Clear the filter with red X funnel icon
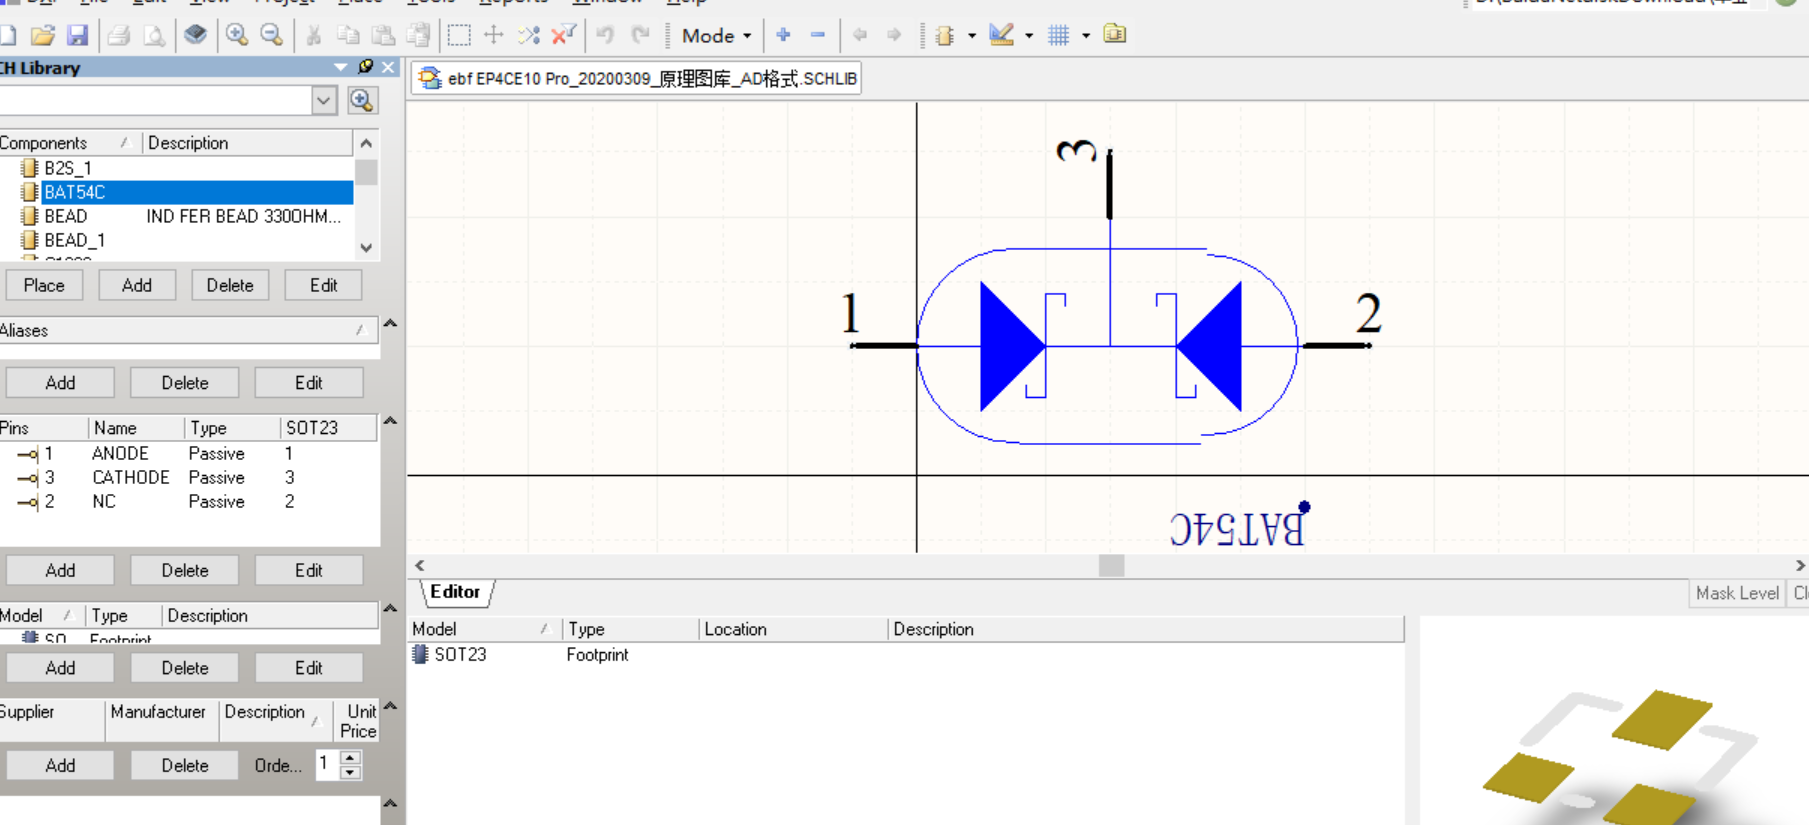This screenshot has width=1809, height=825. (564, 35)
